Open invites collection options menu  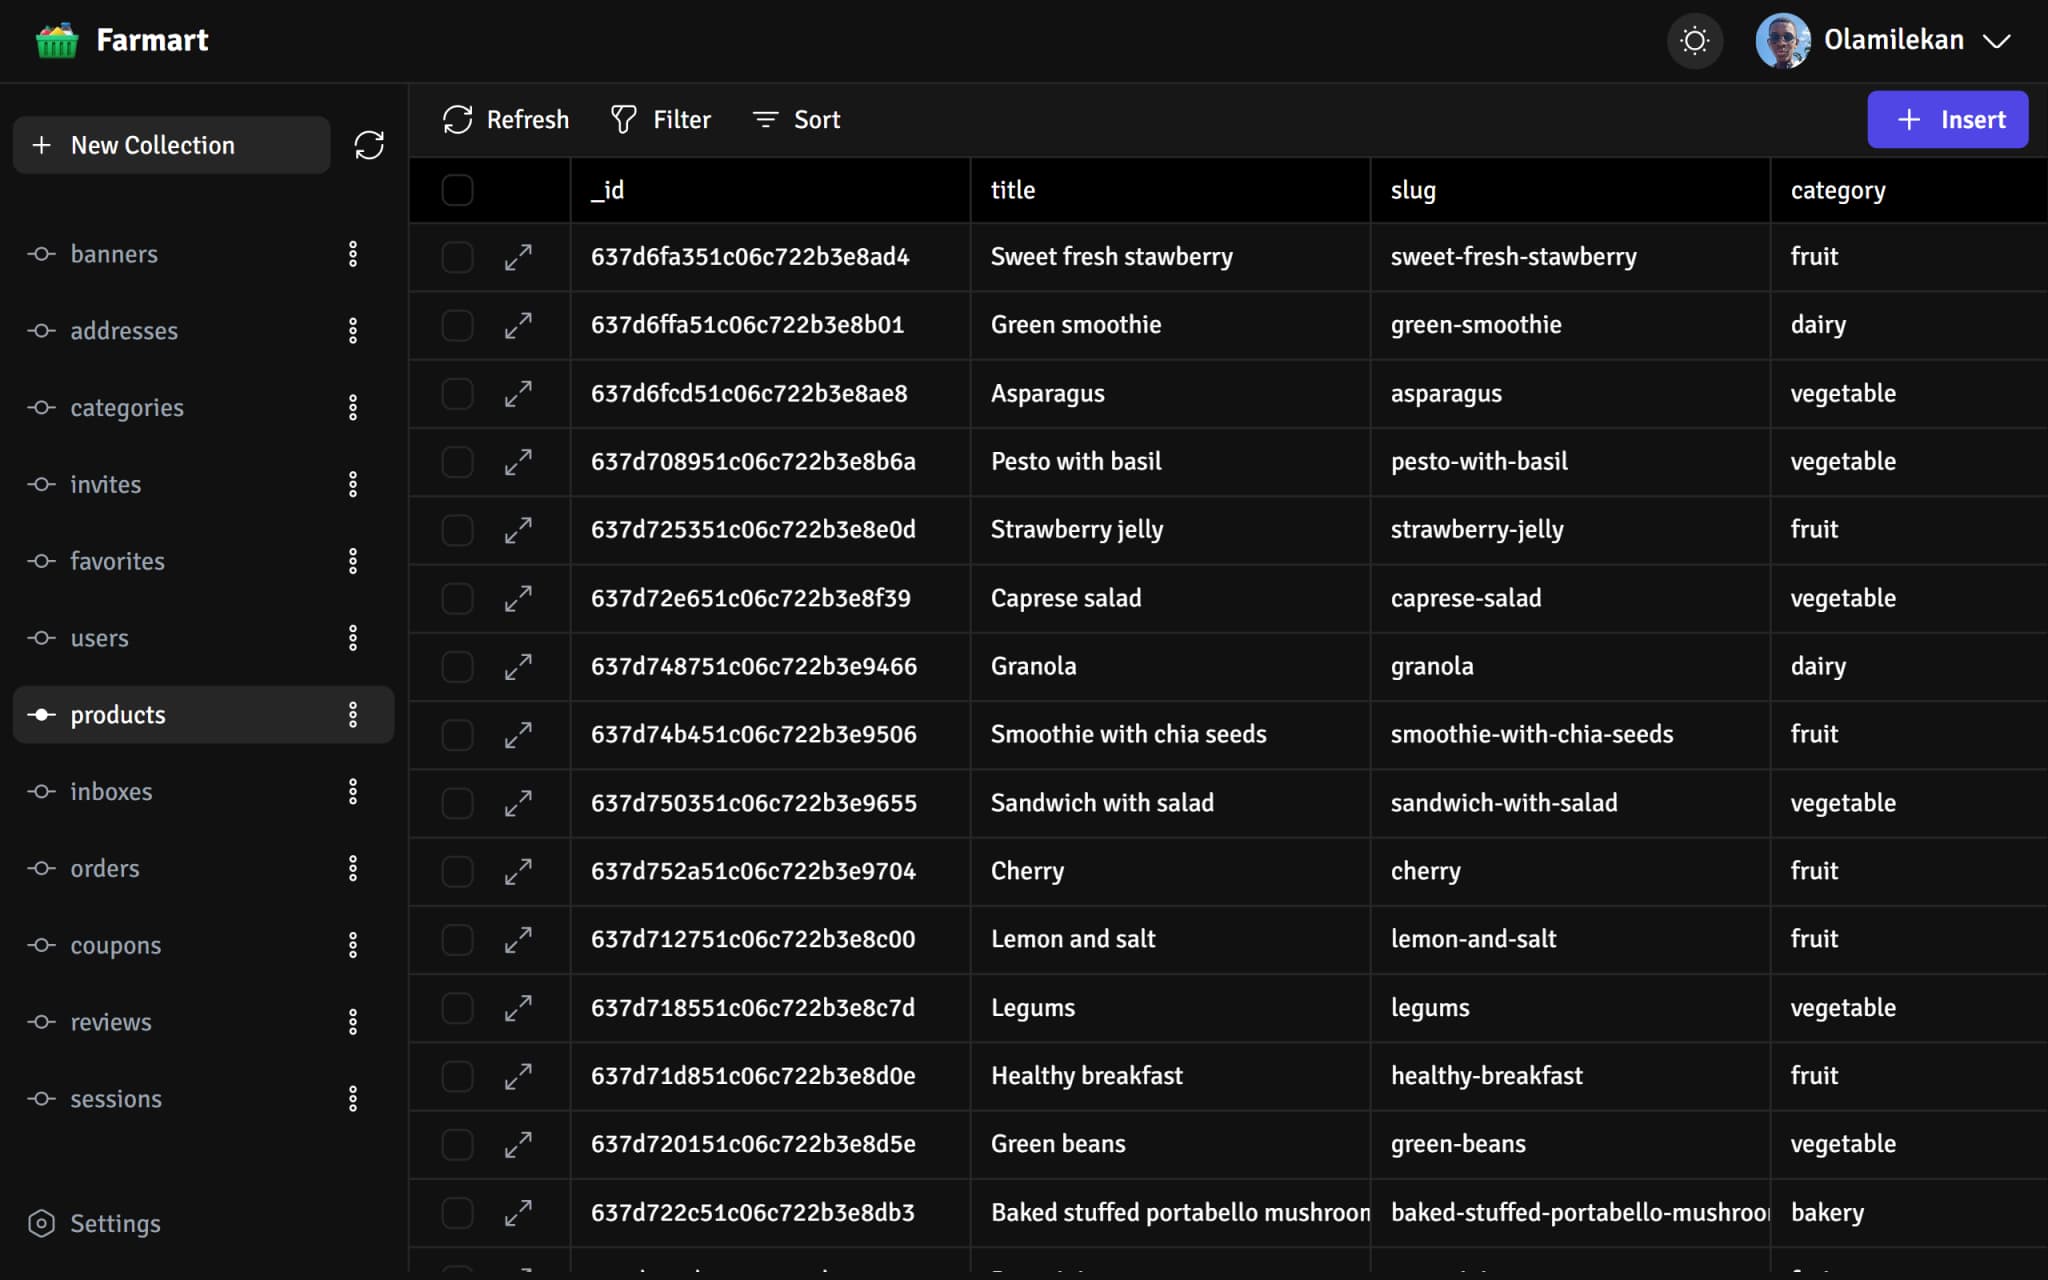[353, 485]
